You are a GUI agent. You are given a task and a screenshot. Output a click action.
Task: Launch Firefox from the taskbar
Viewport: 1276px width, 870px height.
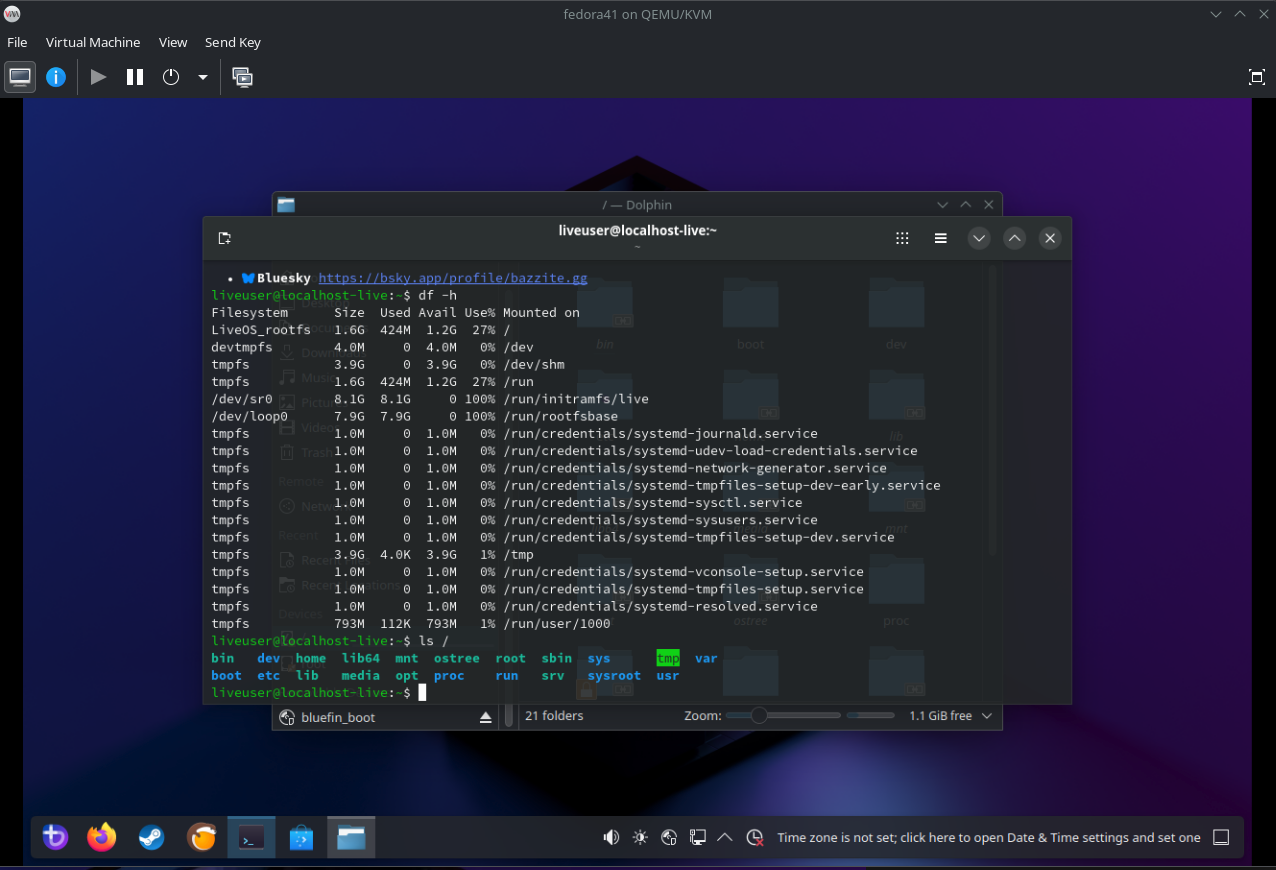pos(102,837)
